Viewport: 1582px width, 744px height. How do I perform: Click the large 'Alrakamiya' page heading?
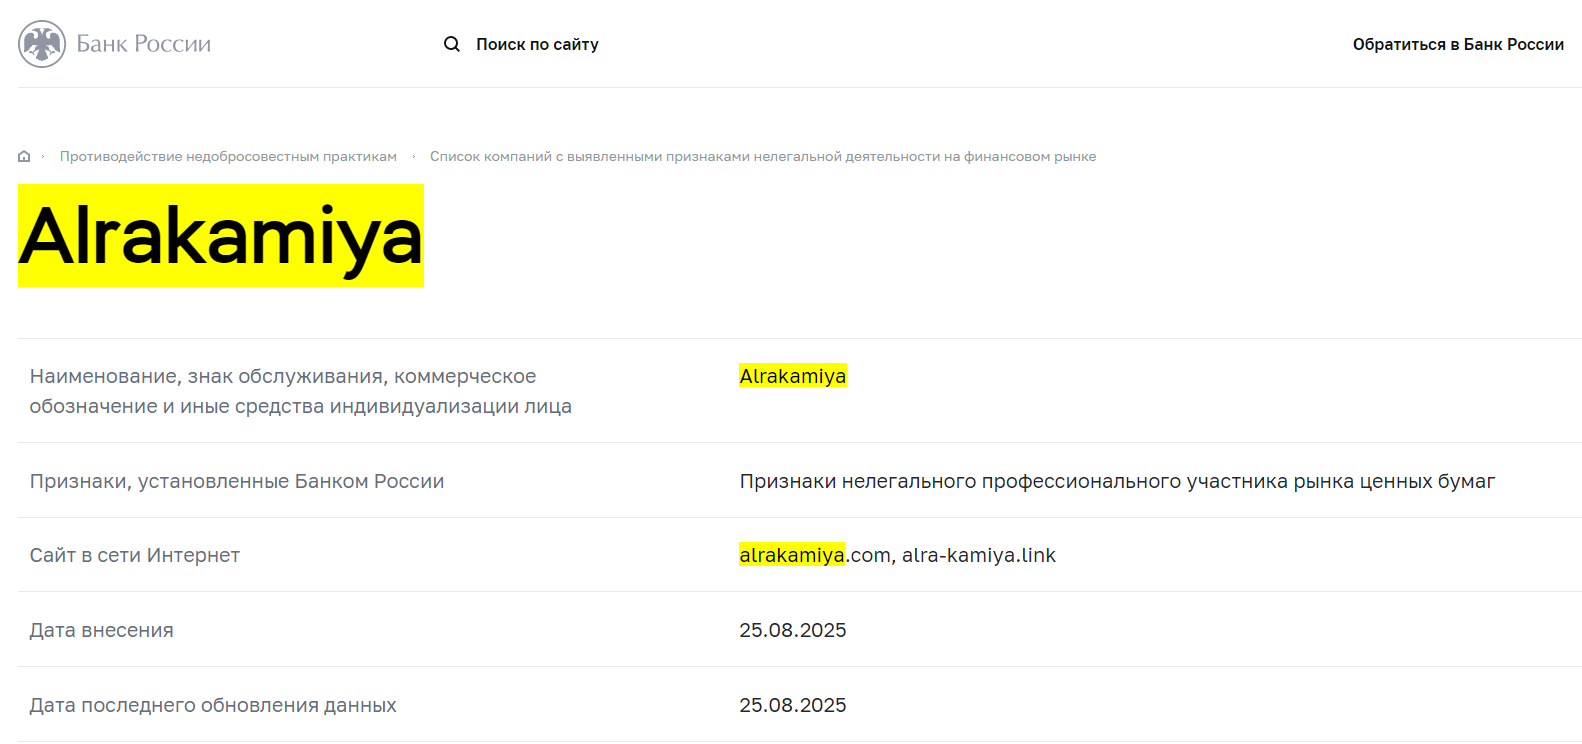(x=221, y=236)
